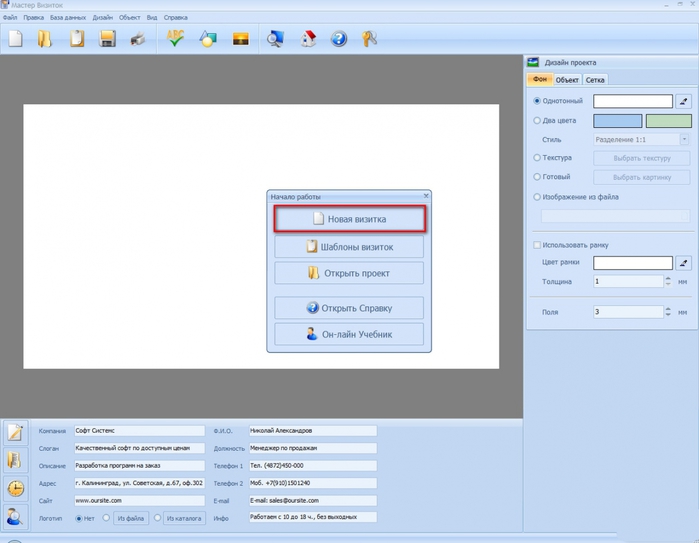Print using the printer toolbar icon

(138, 39)
